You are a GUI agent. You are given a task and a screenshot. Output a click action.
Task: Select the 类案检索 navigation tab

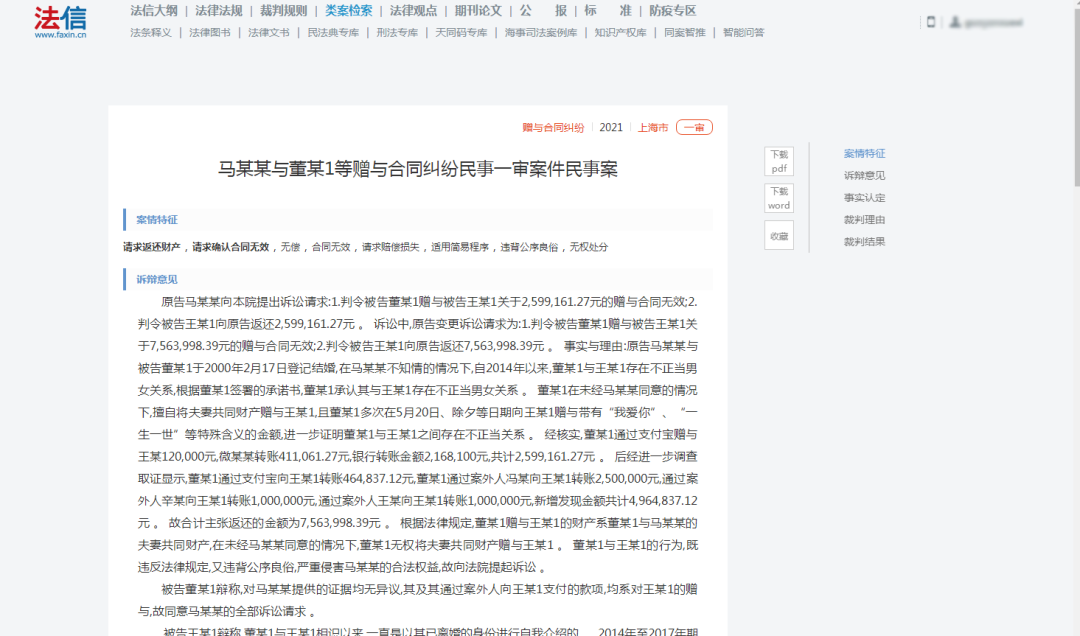click(349, 10)
